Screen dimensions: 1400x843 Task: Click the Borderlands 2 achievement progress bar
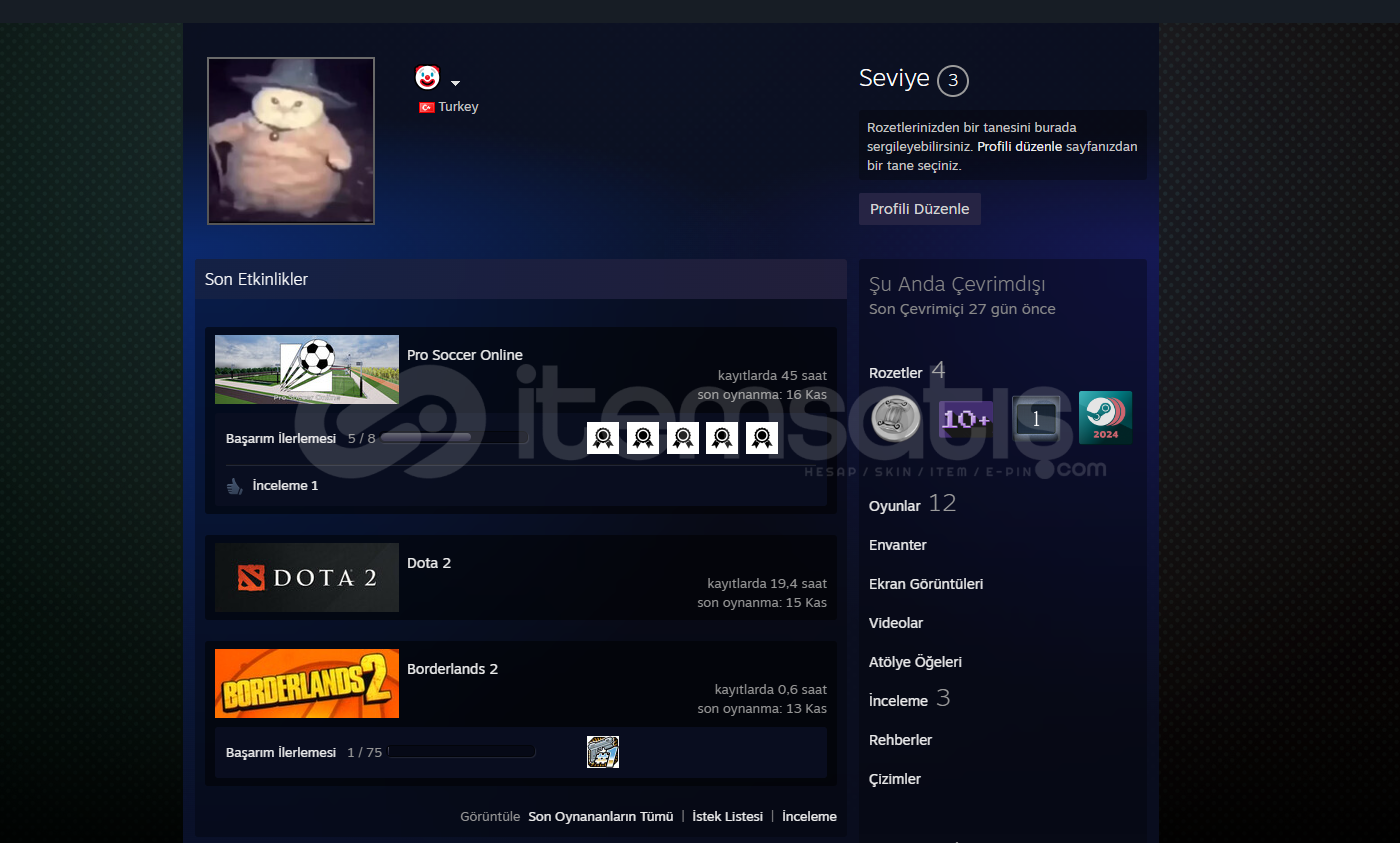click(461, 752)
